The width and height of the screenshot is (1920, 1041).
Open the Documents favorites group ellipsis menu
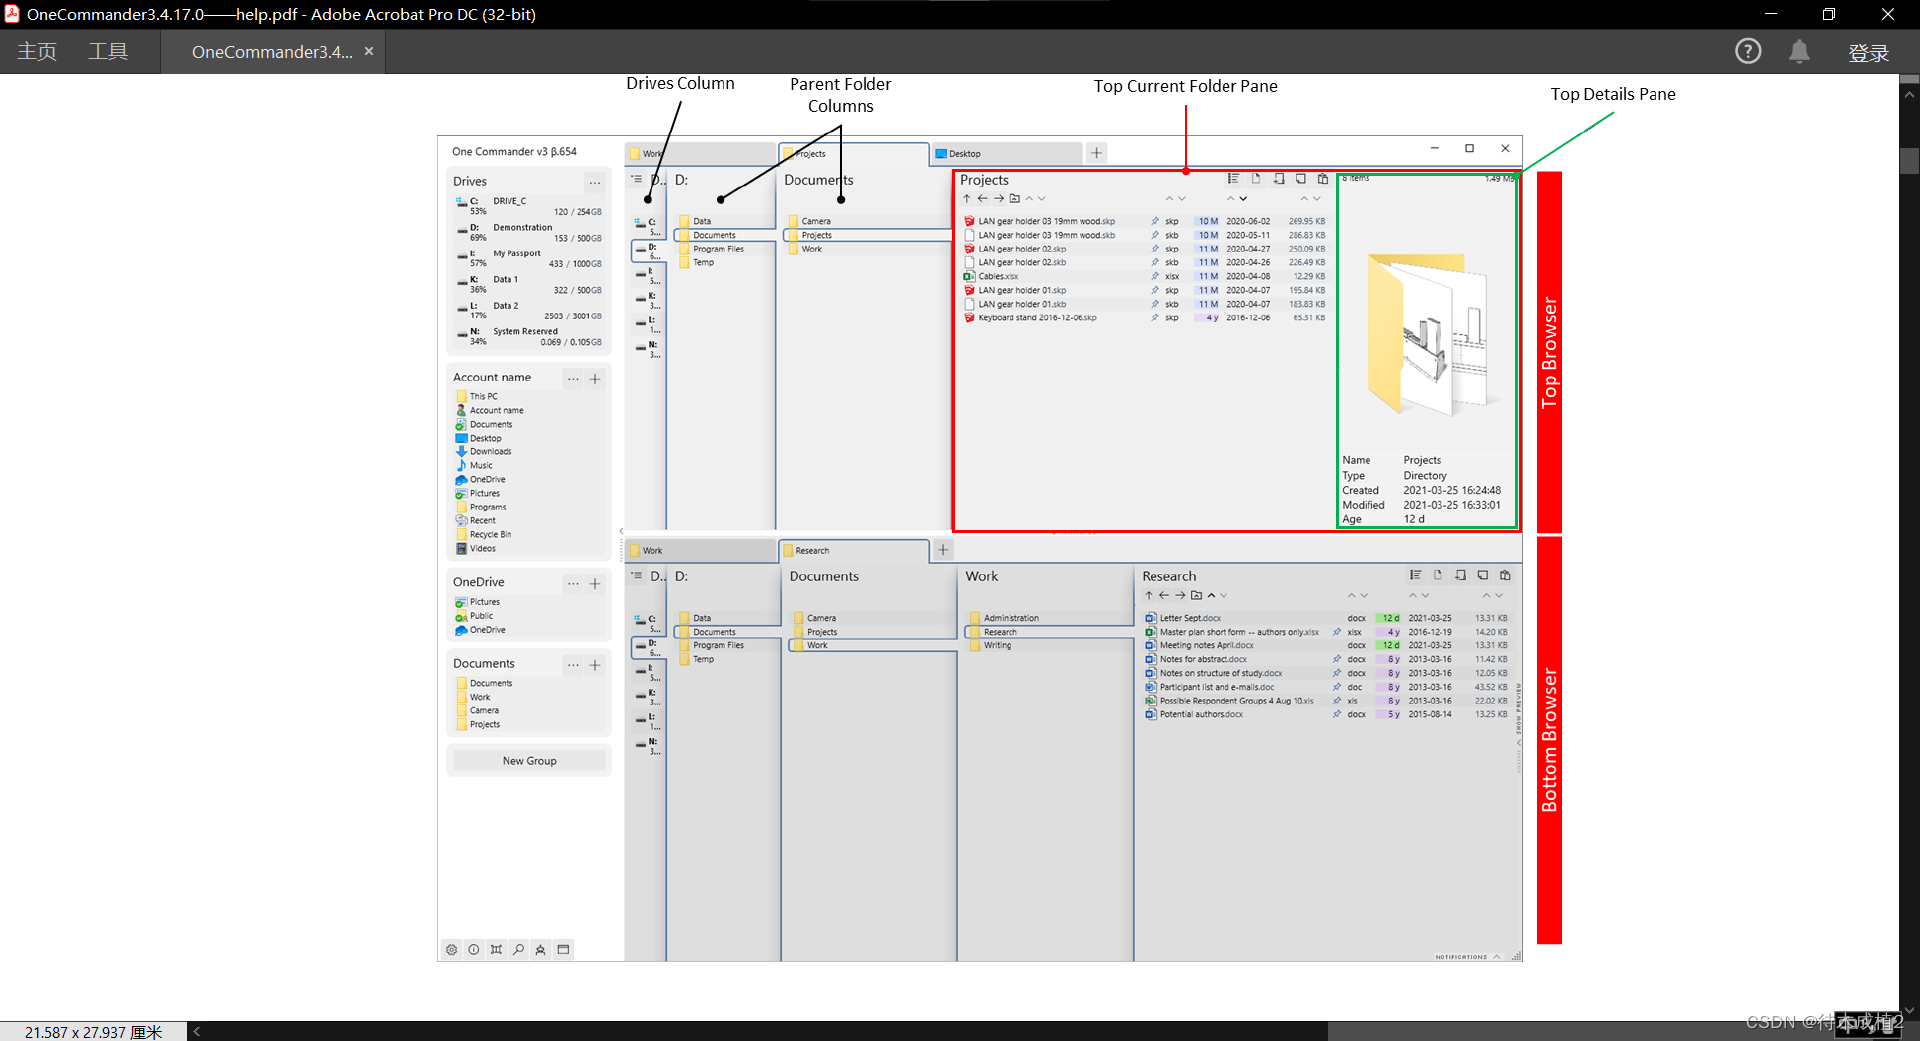pos(573,665)
